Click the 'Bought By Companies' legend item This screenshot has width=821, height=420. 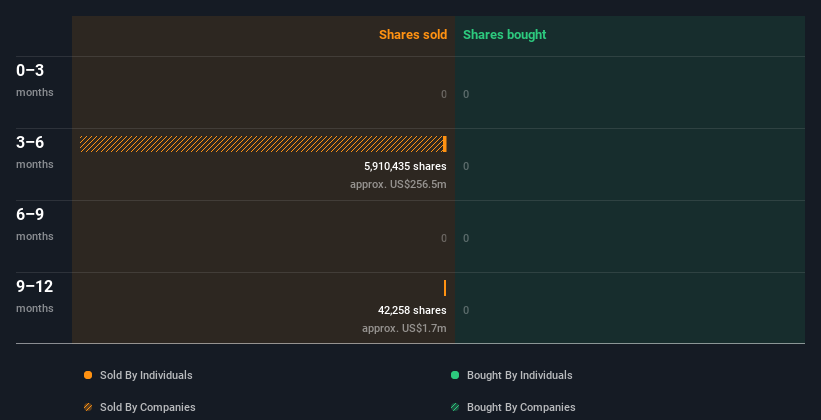click(x=513, y=407)
